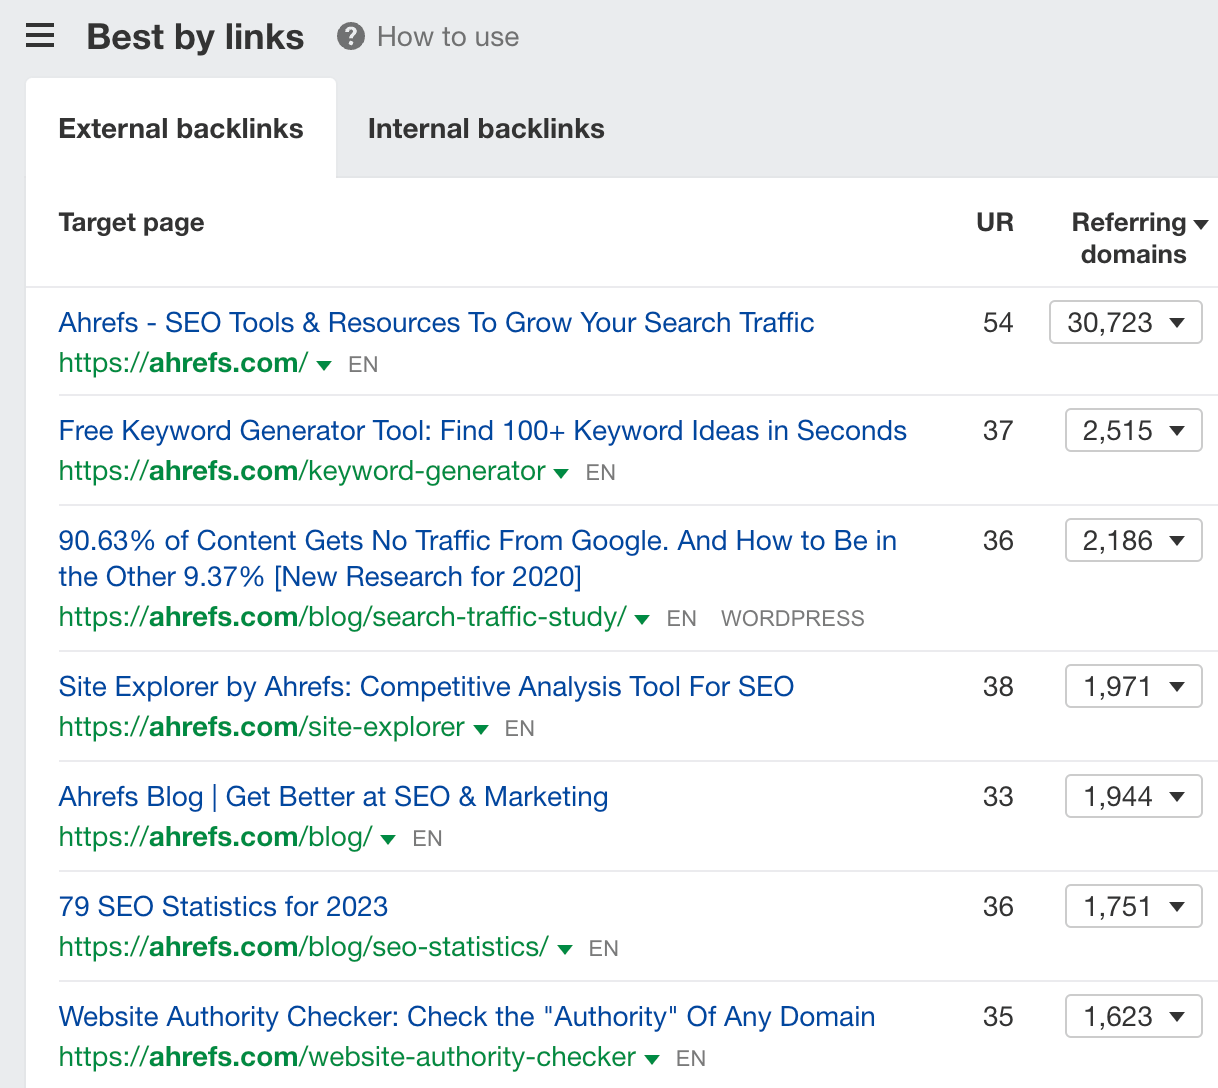Open the caret next to the site-explorer URL
The width and height of the screenshot is (1218, 1088).
(481, 728)
